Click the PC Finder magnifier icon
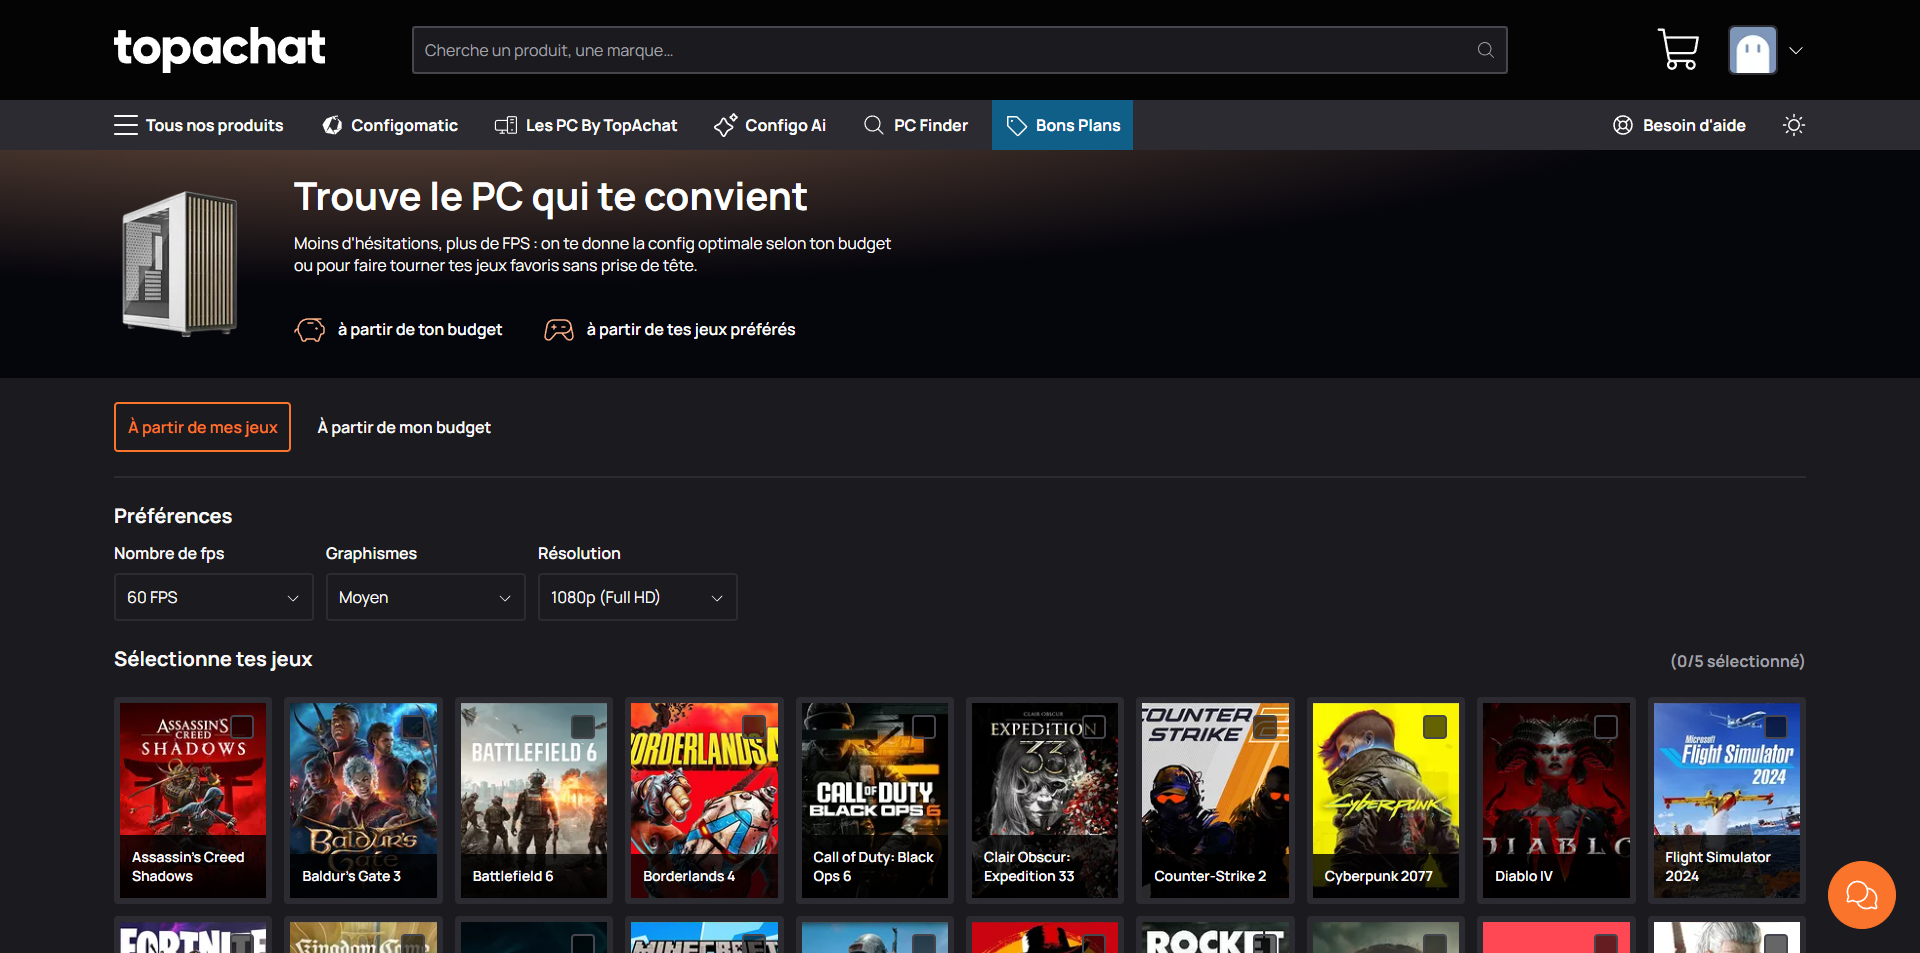The image size is (1920, 953). (873, 125)
